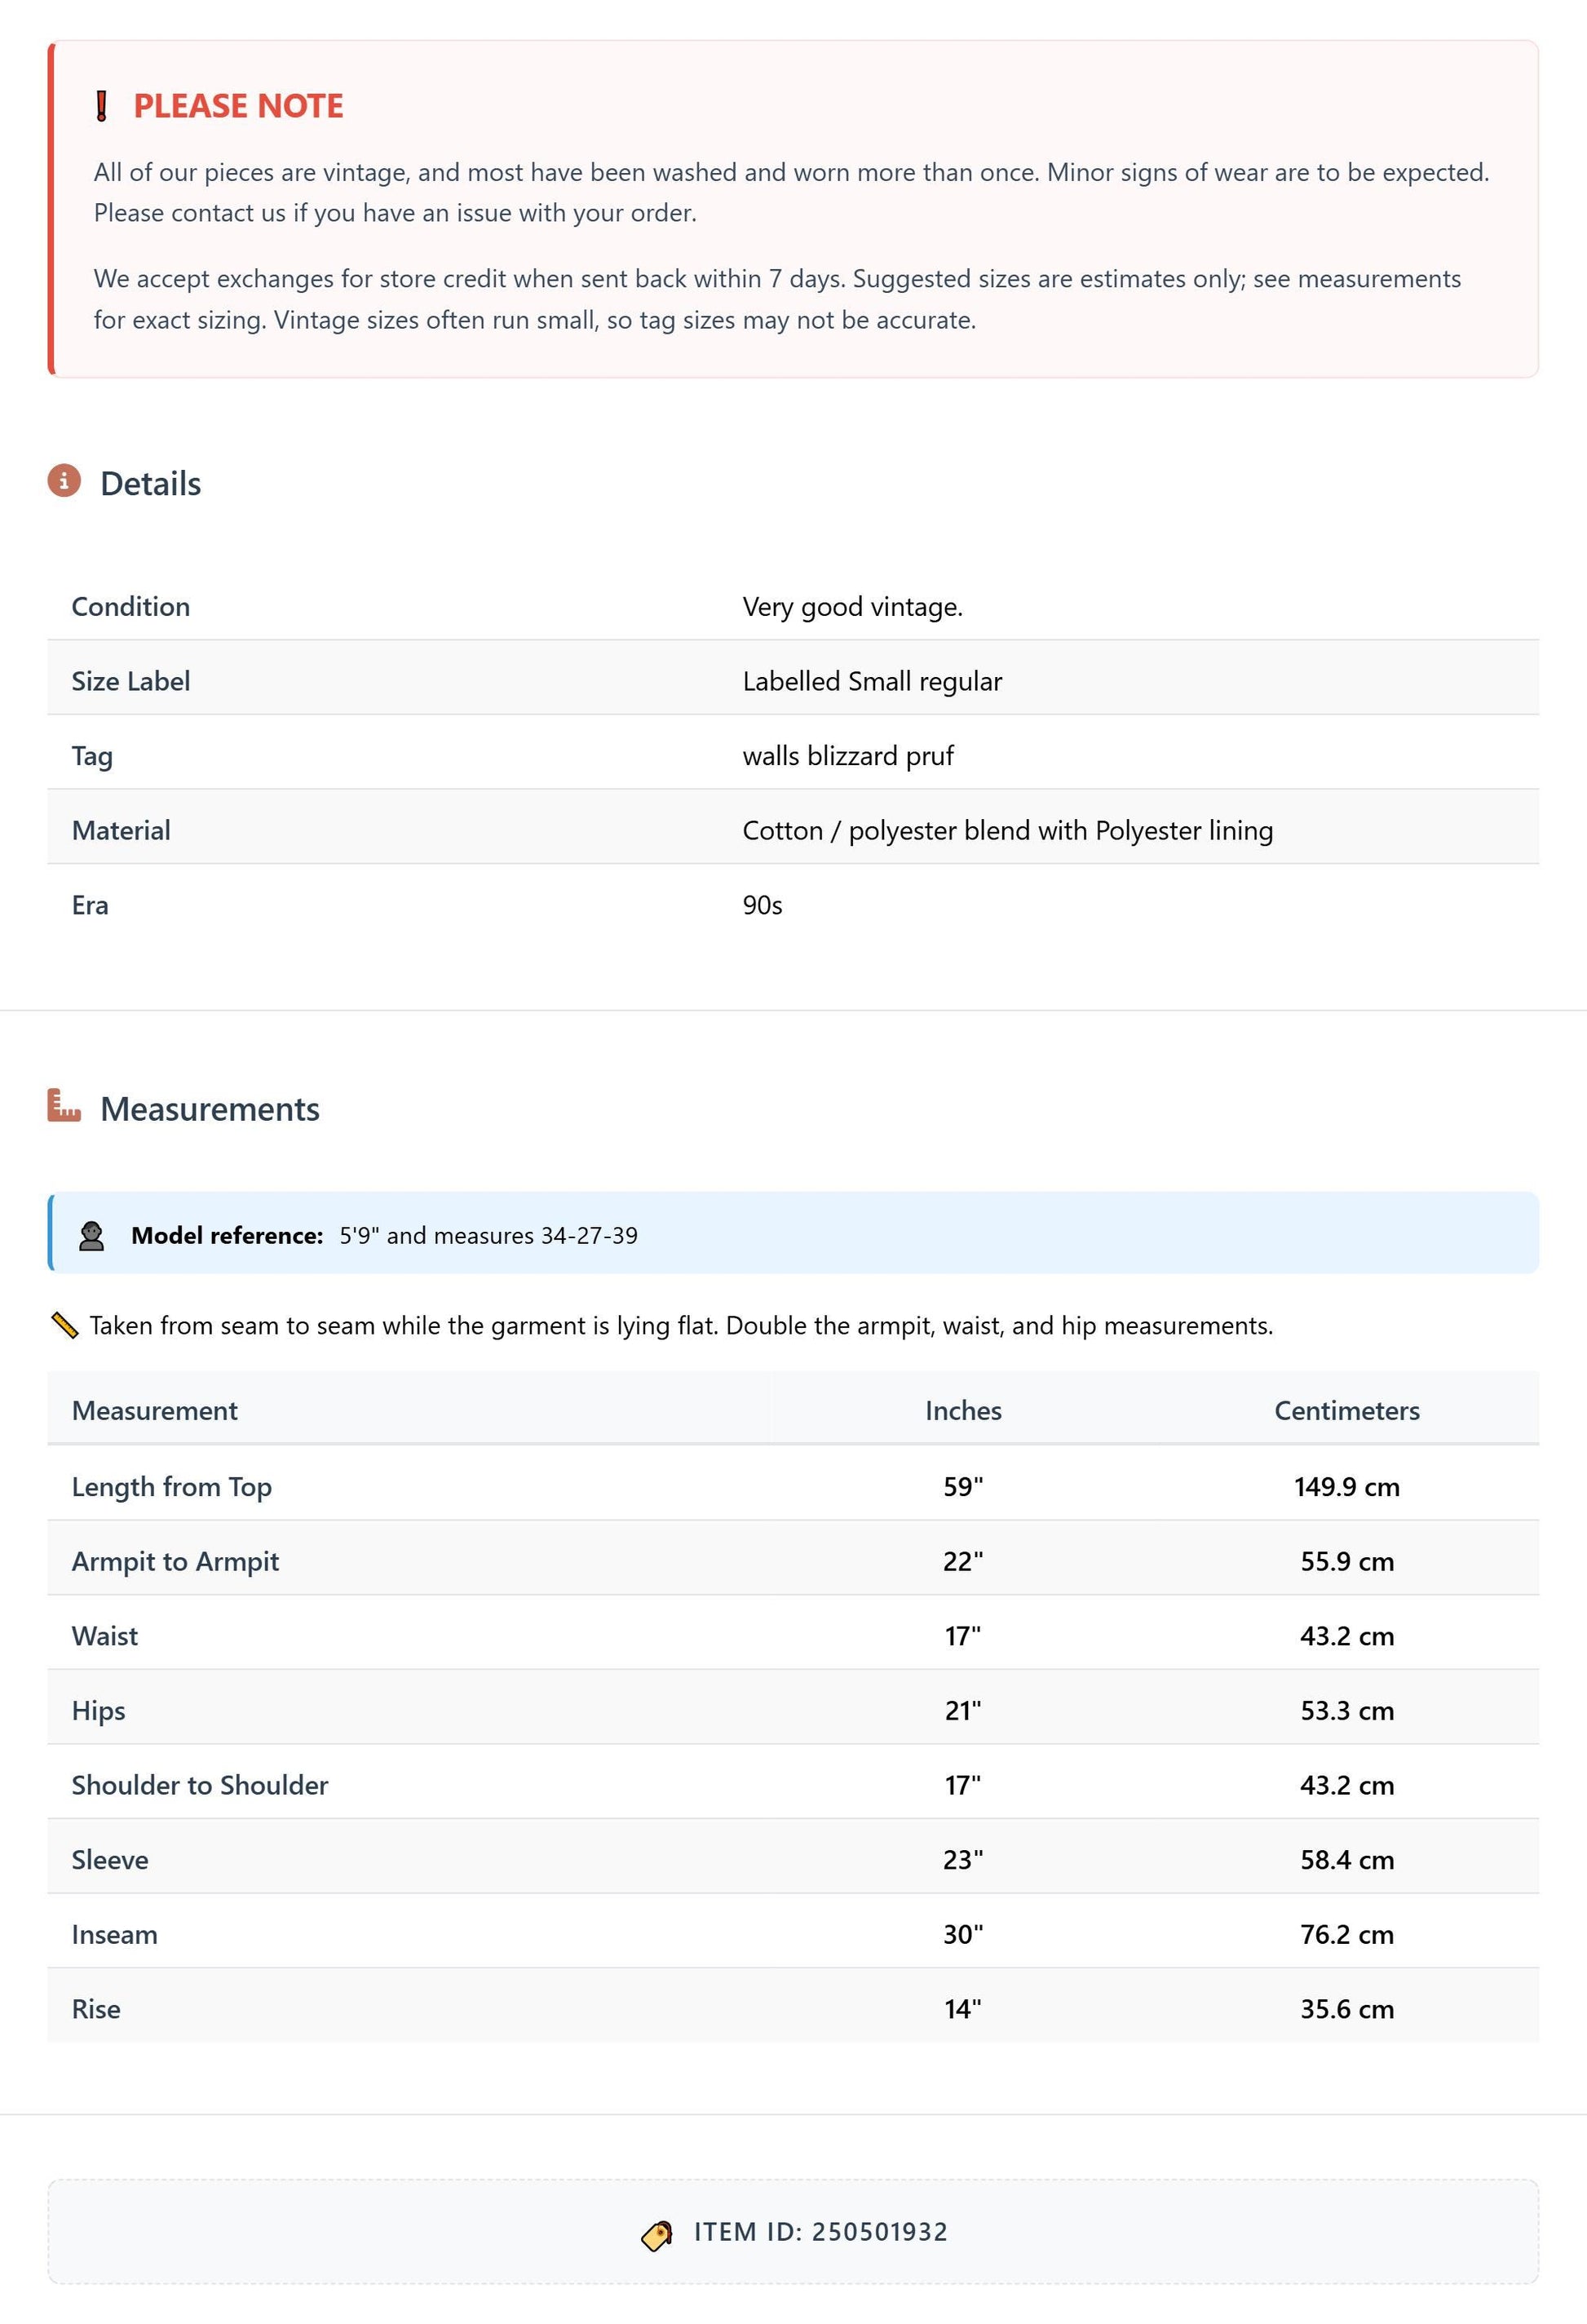Click the price tag icon by Item ID
This screenshot has height=2324, width=1587.
click(x=657, y=2235)
